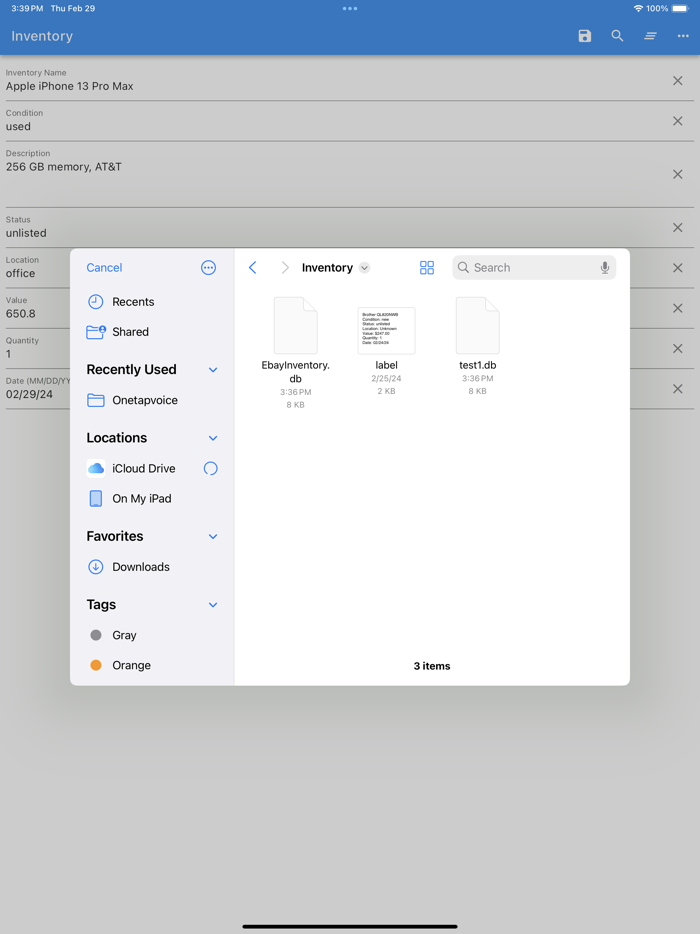Tap the battery indicator in status bar
Screen dimensions: 700x934
(x=680, y=8)
